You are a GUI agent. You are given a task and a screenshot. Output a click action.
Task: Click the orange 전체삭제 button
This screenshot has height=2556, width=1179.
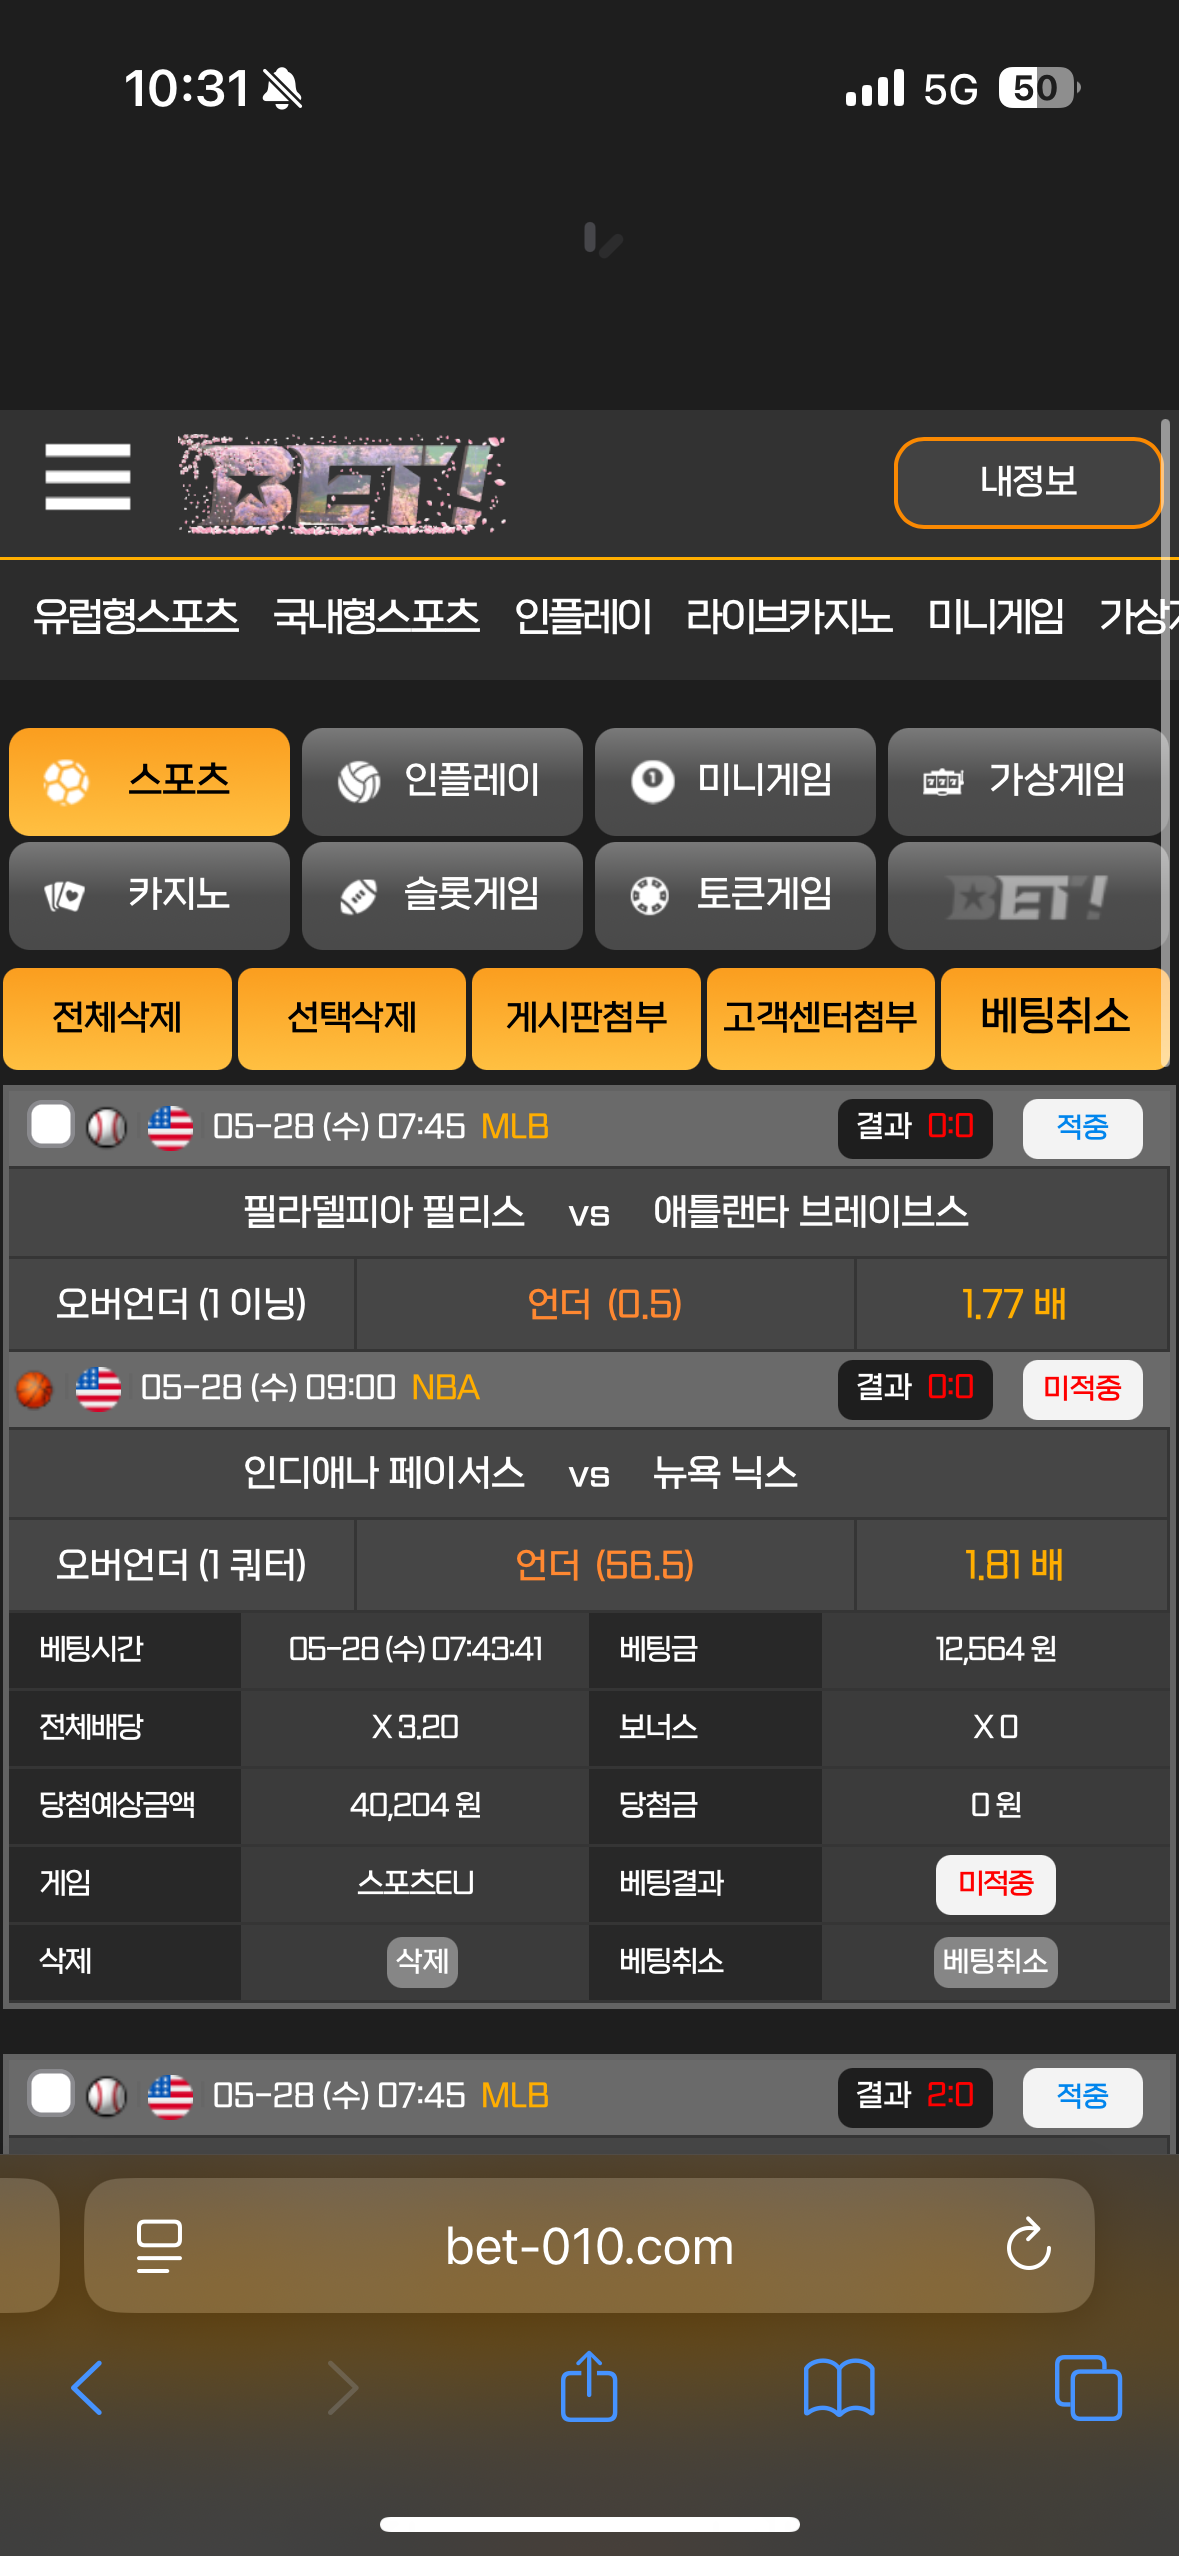117,1018
